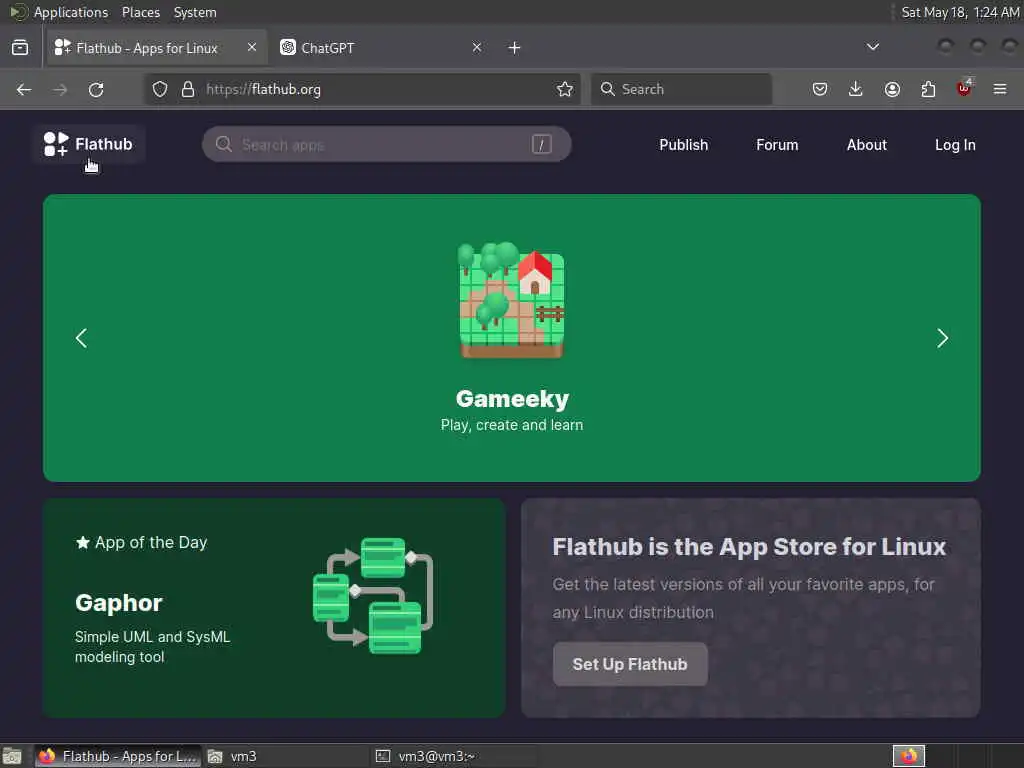Screen dimensions: 1024x768
Task: Click the date and time clock
Action: (x=960, y=12)
